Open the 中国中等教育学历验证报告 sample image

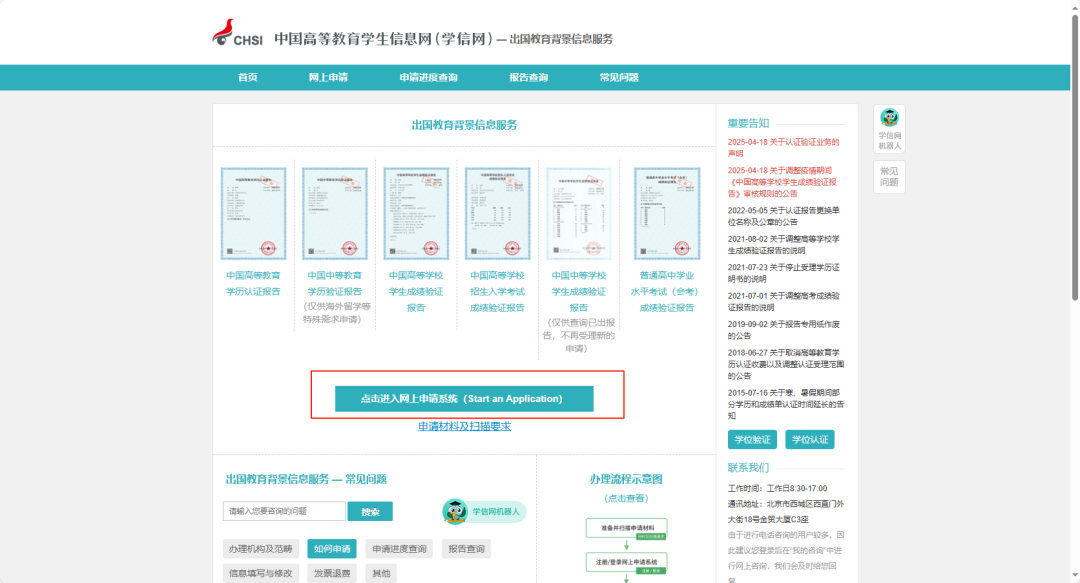[335, 214]
